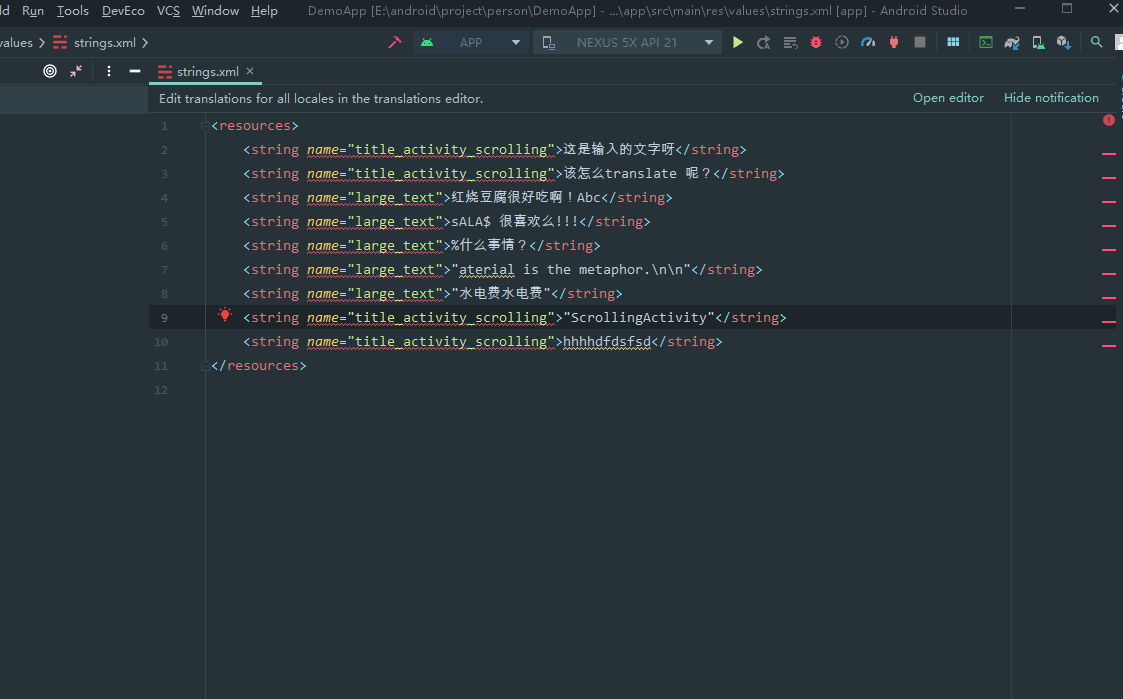Start debugging with the red bug icon
This screenshot has height=699, width=1123.
coord(816,42)
